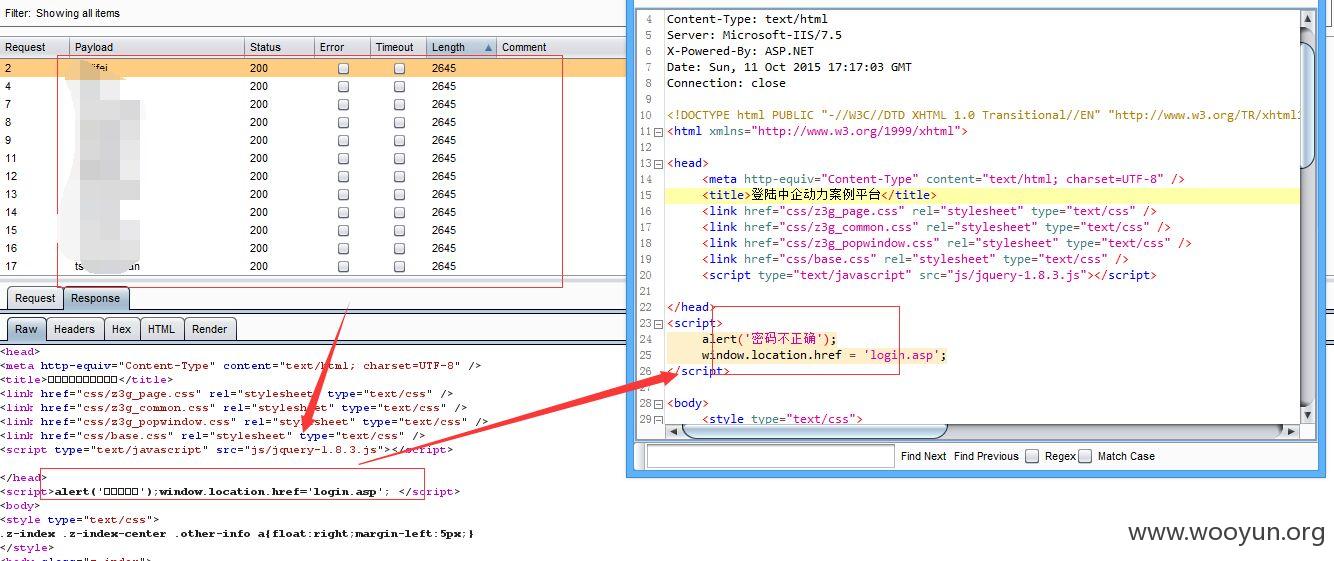Click 'Server: Microsoft-IIS/7.5' header line

754,35
